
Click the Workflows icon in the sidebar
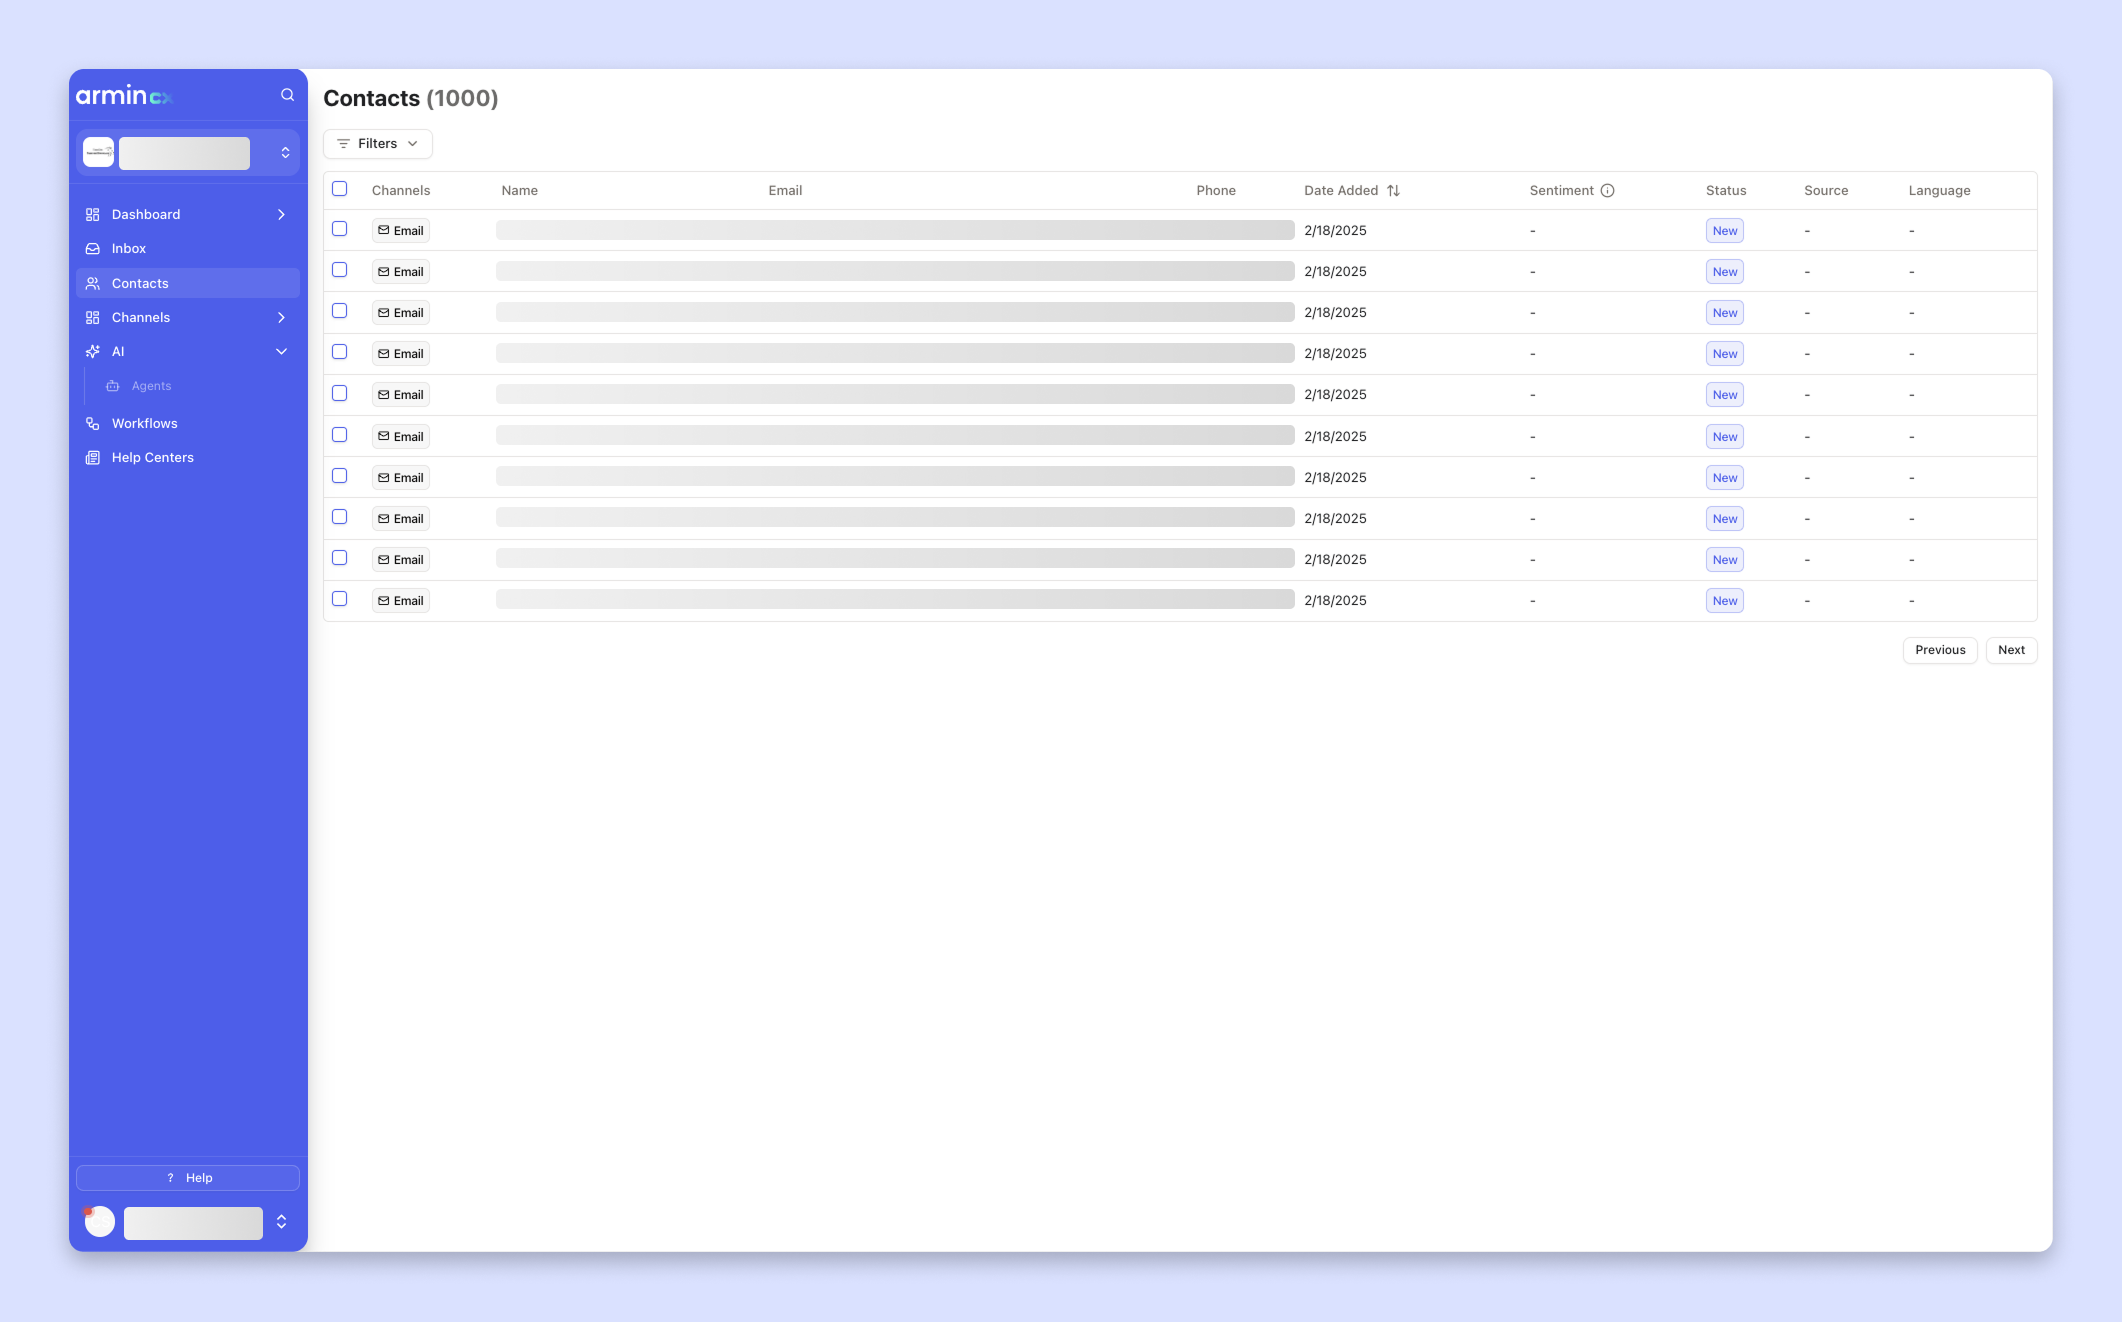[x=93, y=424]
